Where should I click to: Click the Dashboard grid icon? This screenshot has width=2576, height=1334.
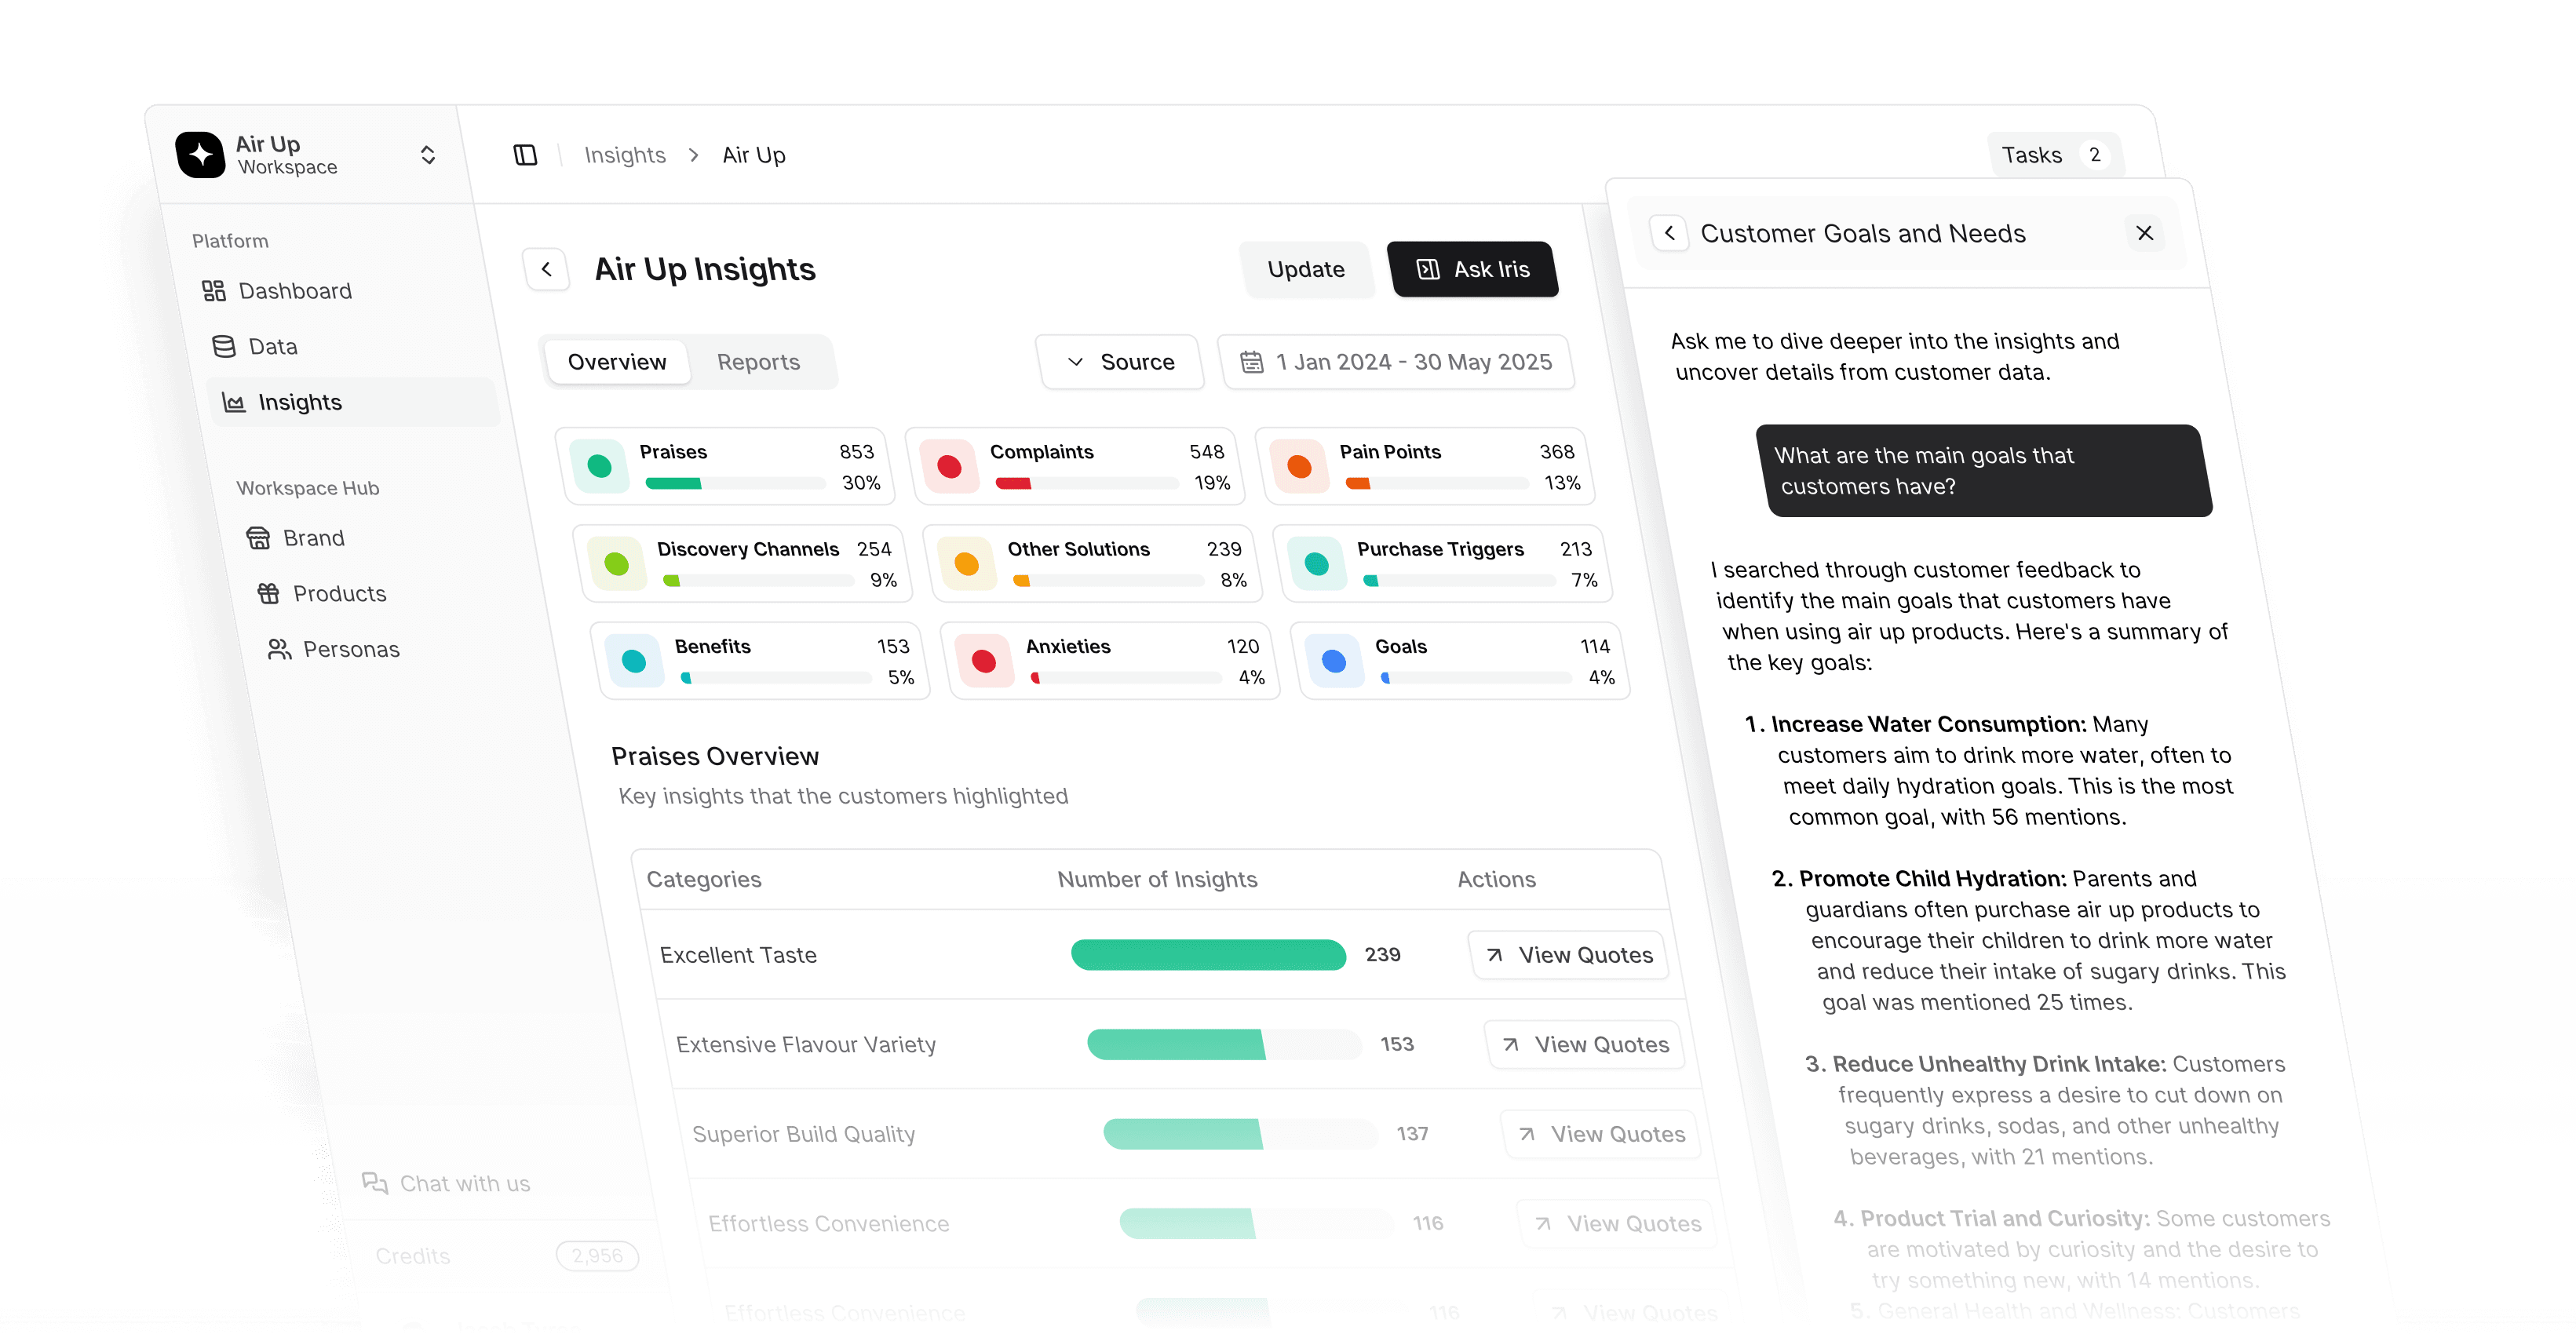(213, 291)
